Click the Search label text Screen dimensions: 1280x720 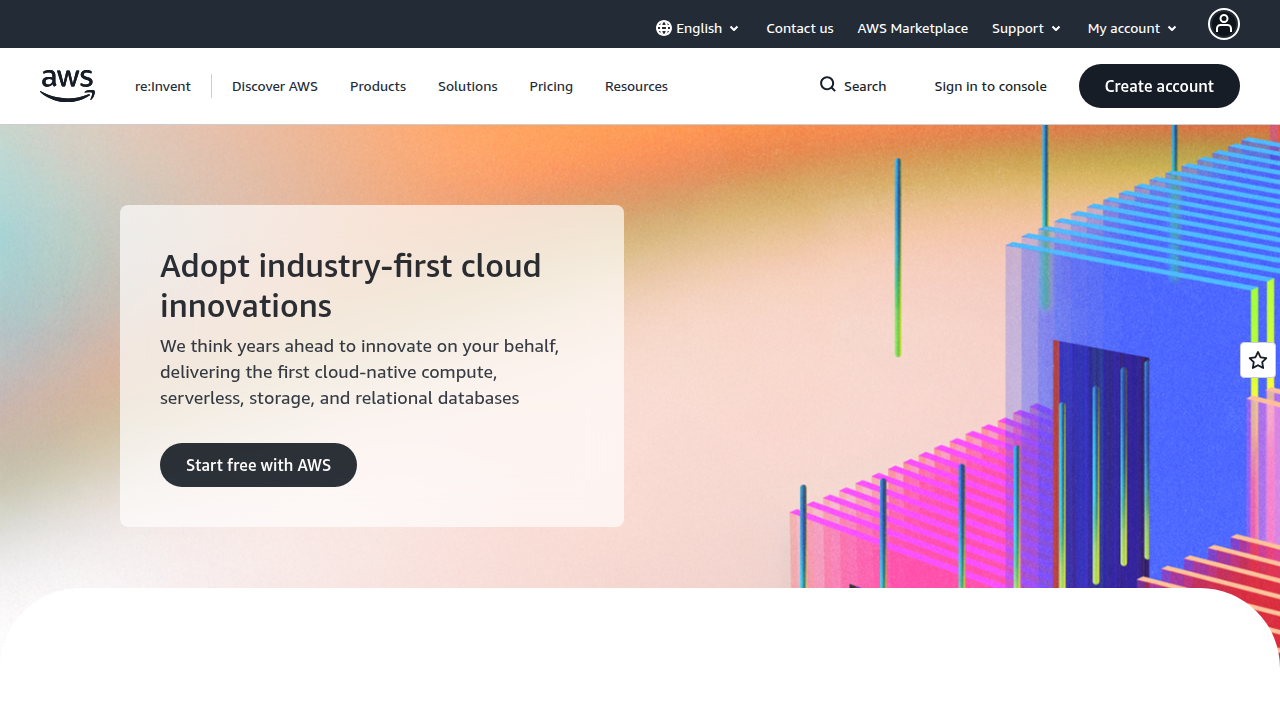pos(865,86)
